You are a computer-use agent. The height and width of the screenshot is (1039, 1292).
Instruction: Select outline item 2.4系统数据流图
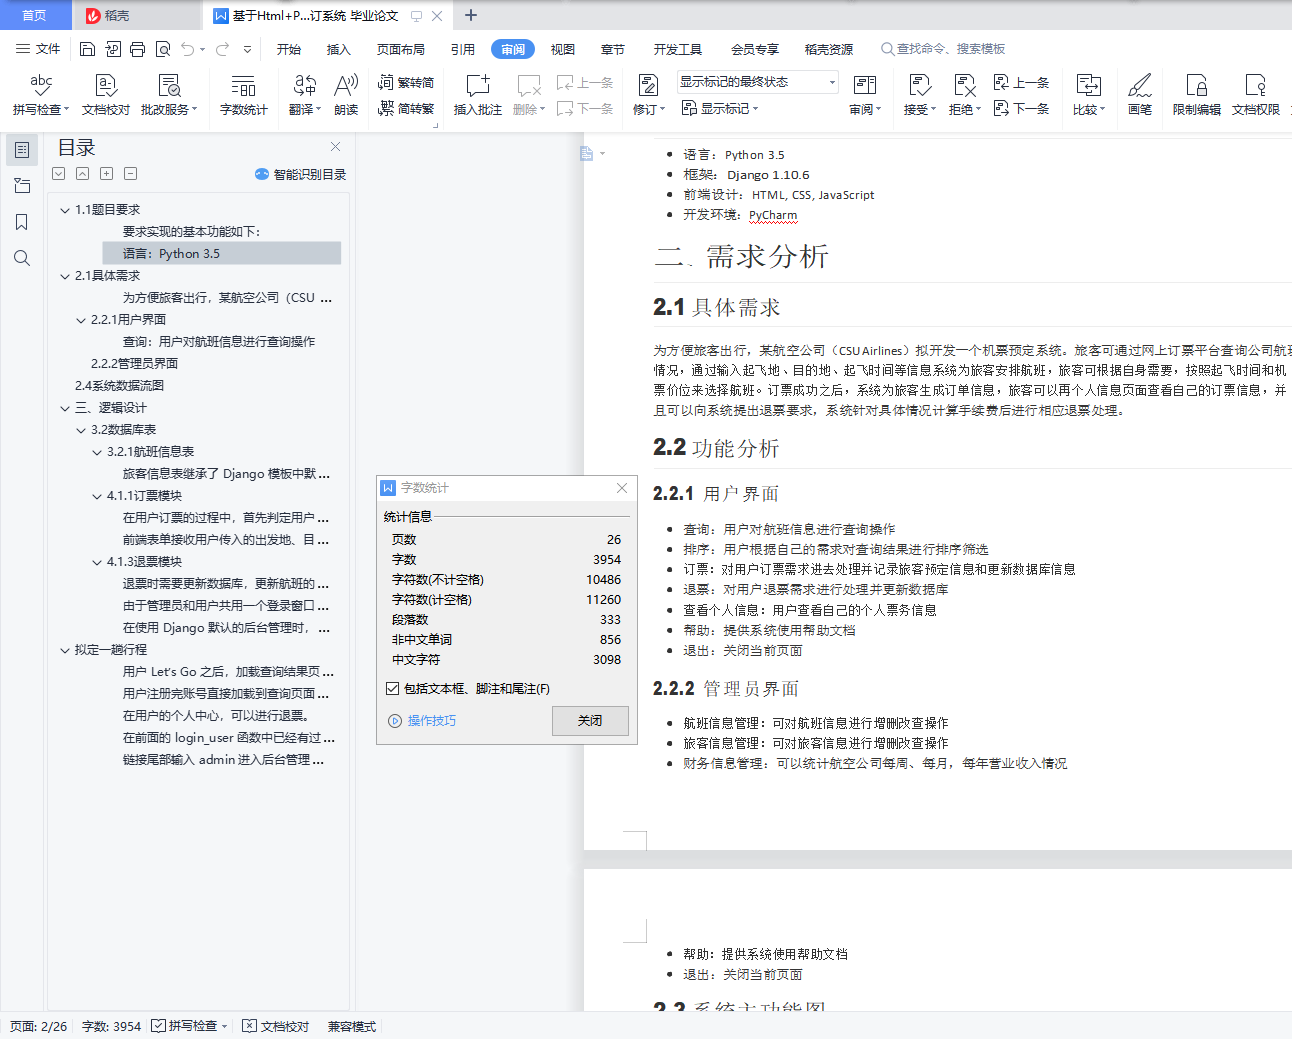(x=119, y=386)
